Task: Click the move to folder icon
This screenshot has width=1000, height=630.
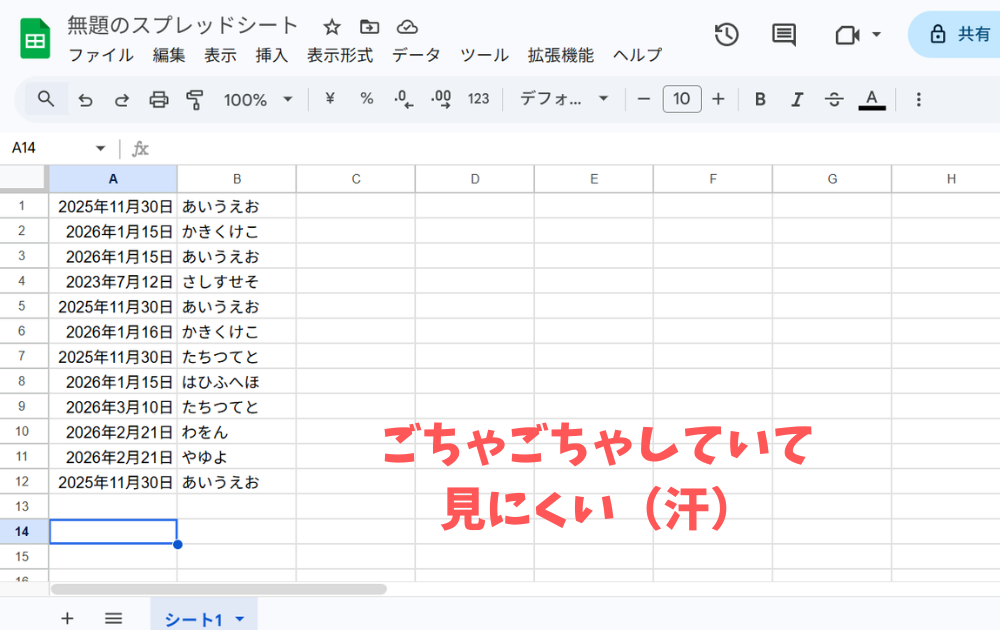Action: click(370, 27)
